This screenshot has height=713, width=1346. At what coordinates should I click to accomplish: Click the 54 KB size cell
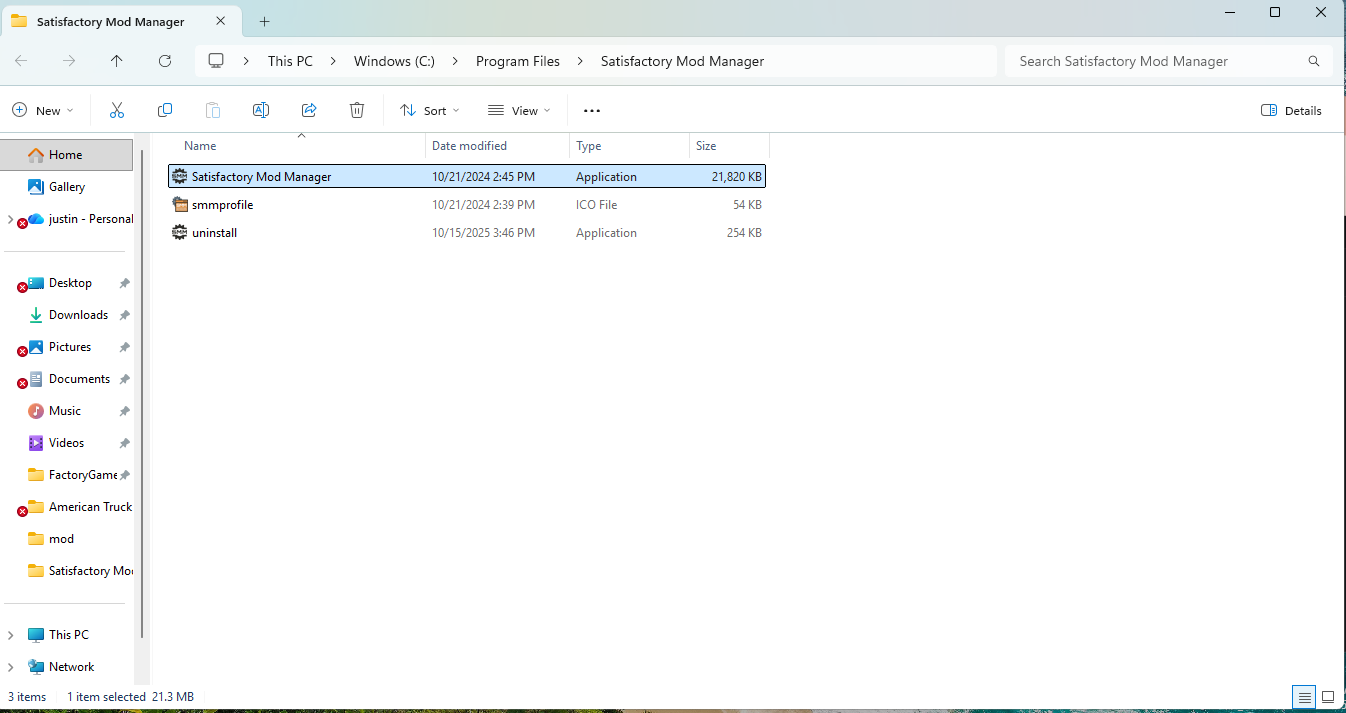747,205
